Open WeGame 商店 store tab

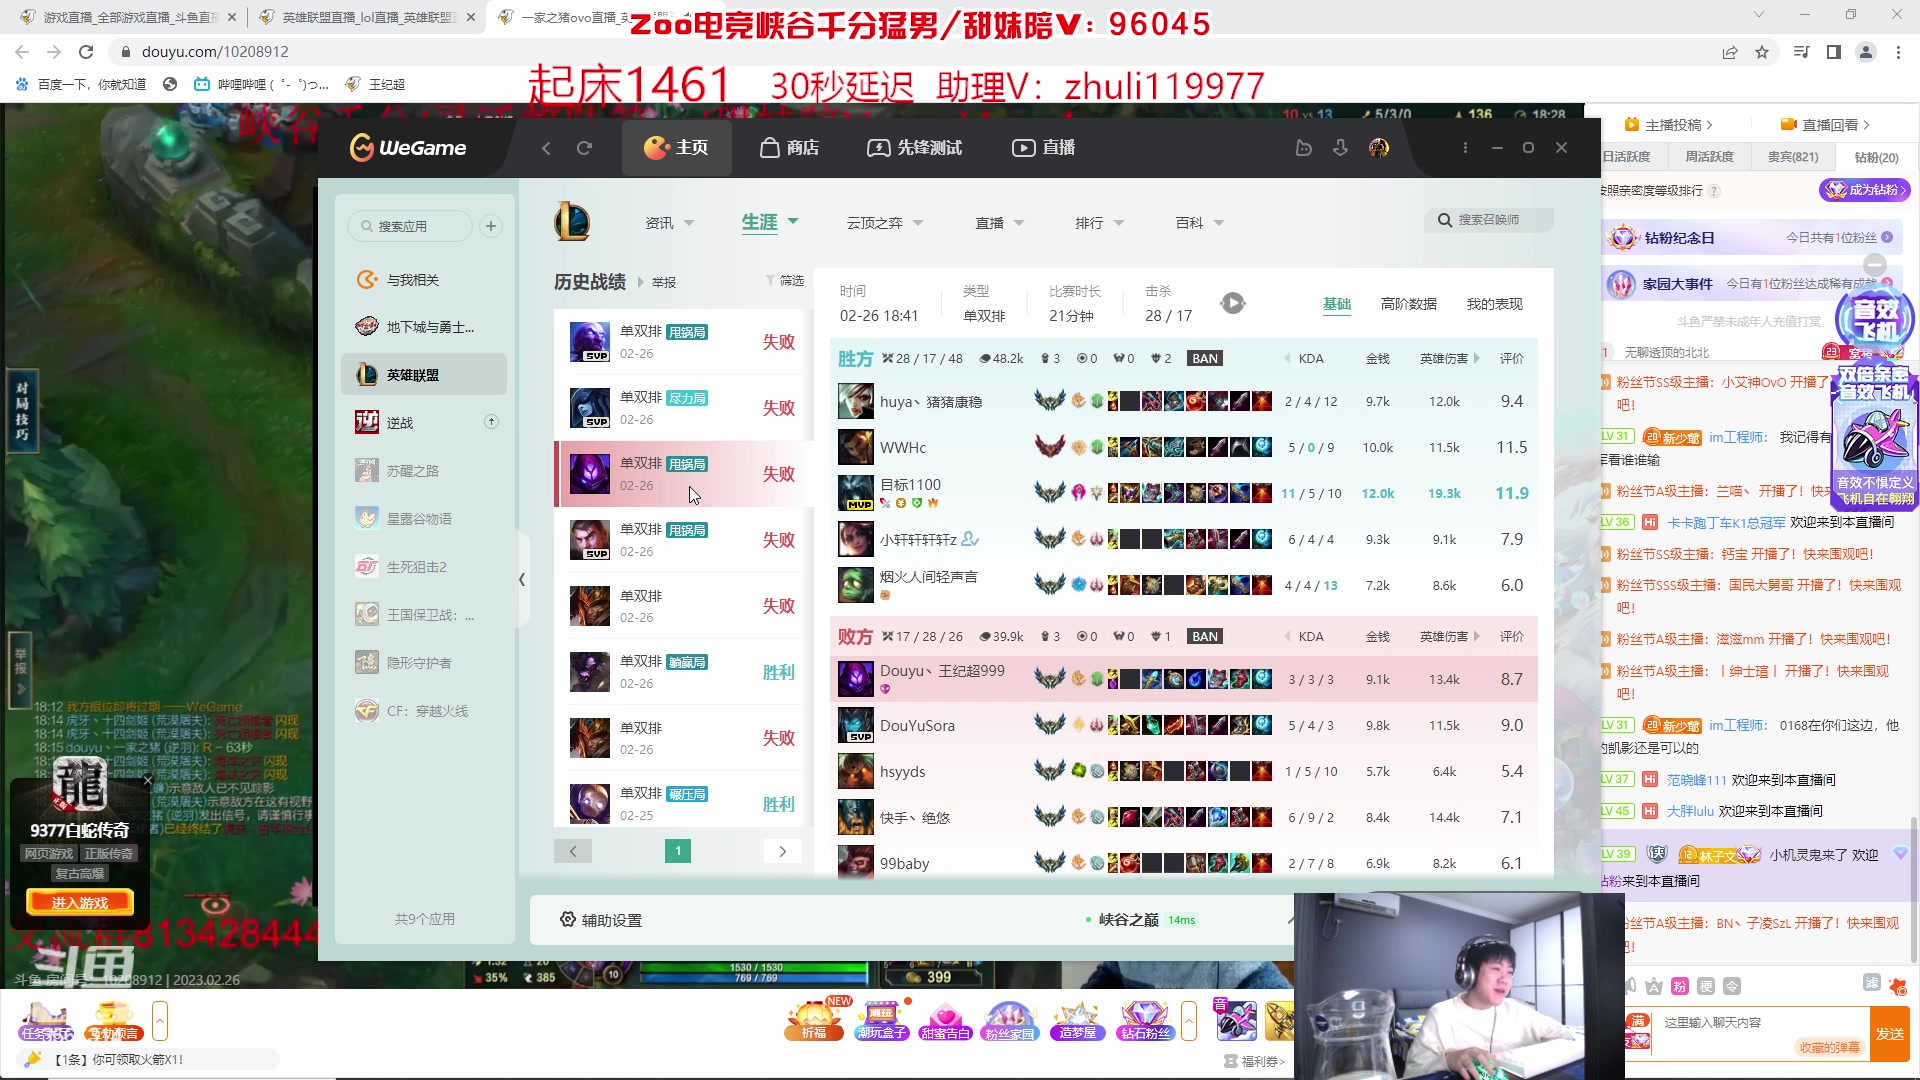tap(789, 148)
